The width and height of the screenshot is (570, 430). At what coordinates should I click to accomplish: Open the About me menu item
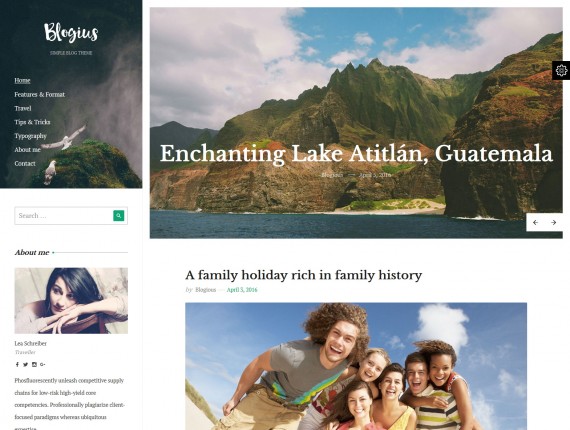pyautogui.click(x=27, y=149)
